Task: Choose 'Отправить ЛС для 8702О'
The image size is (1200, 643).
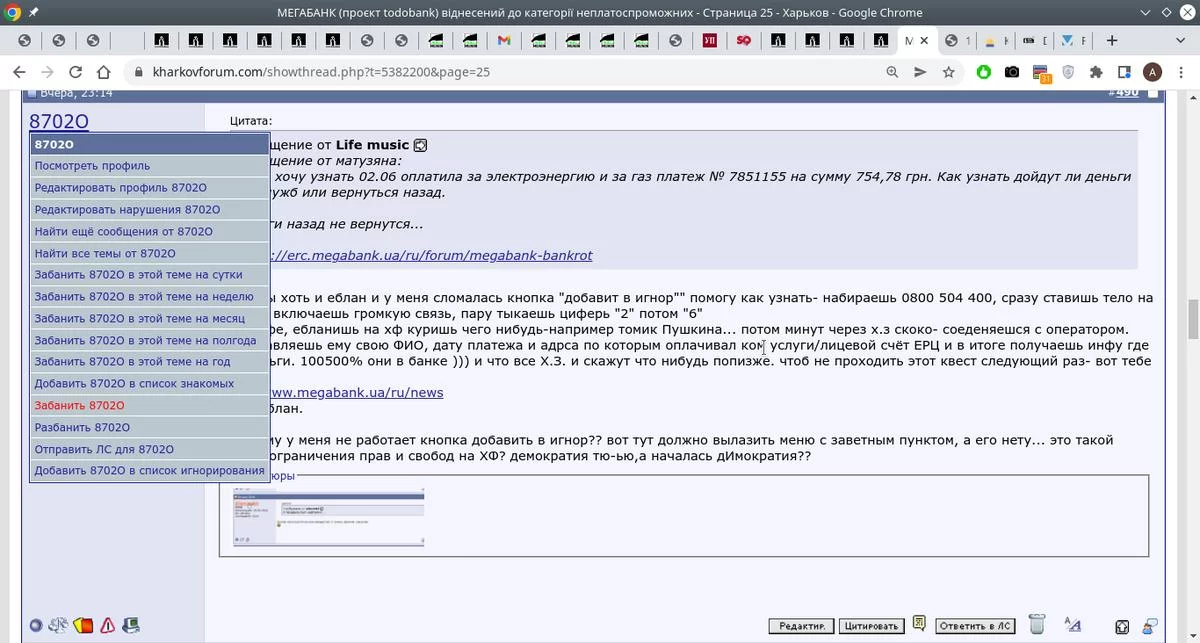Action: pos(150,450)
